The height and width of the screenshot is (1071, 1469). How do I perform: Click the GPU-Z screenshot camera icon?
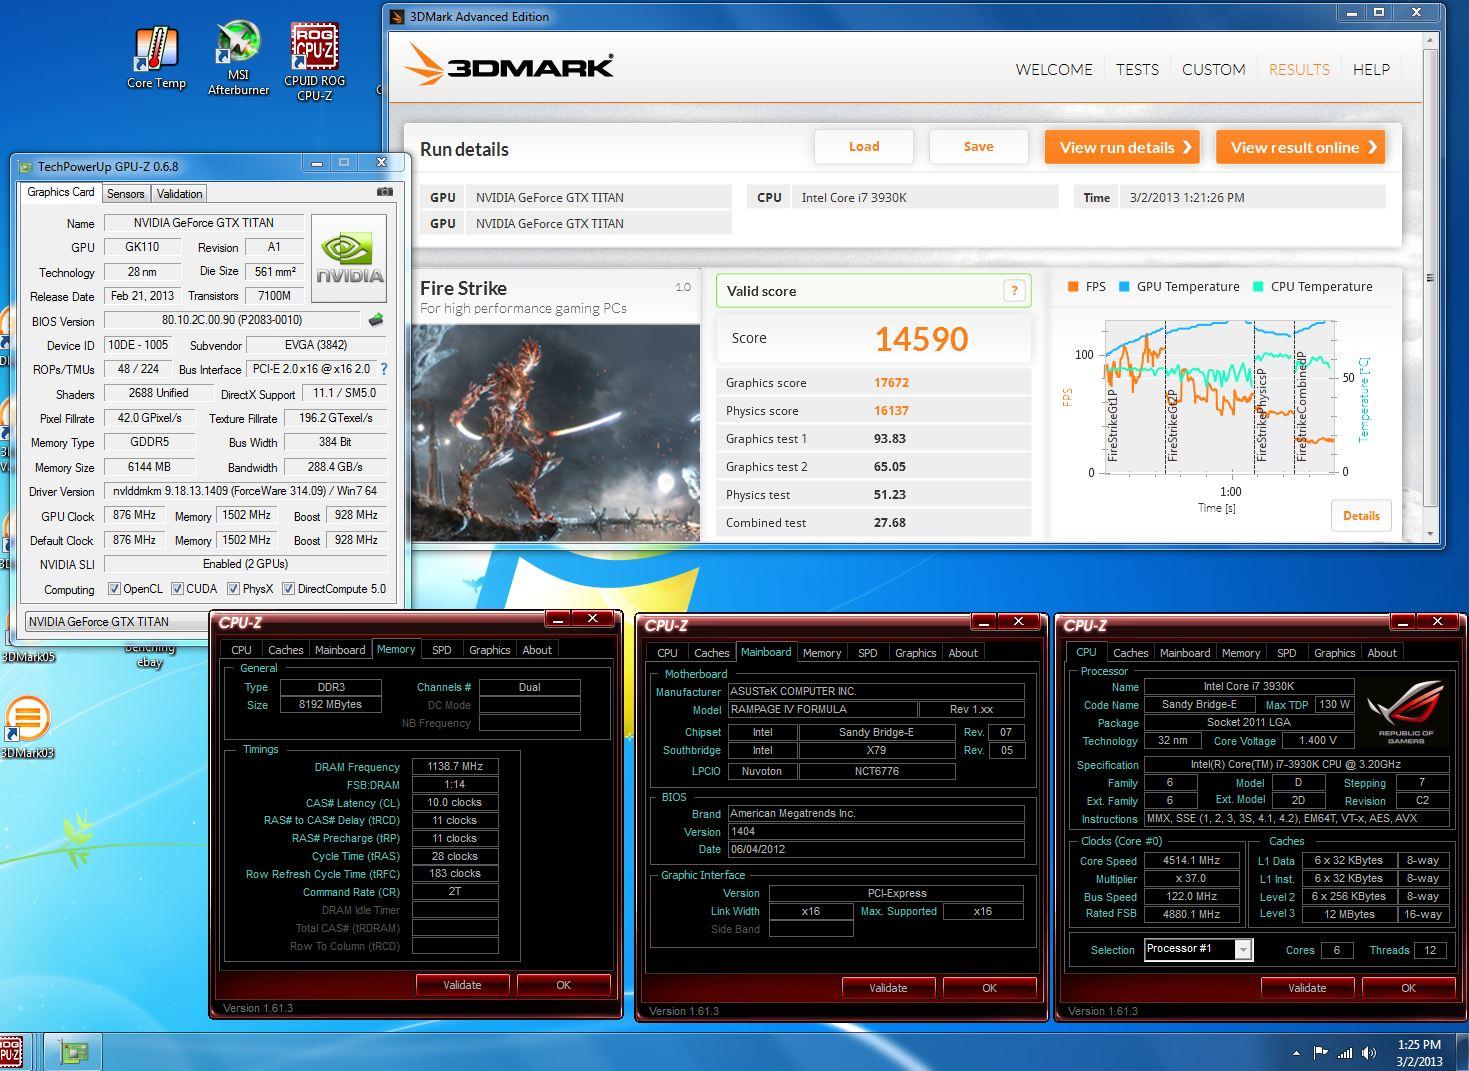pyautogui.click(x=384, y=192)
